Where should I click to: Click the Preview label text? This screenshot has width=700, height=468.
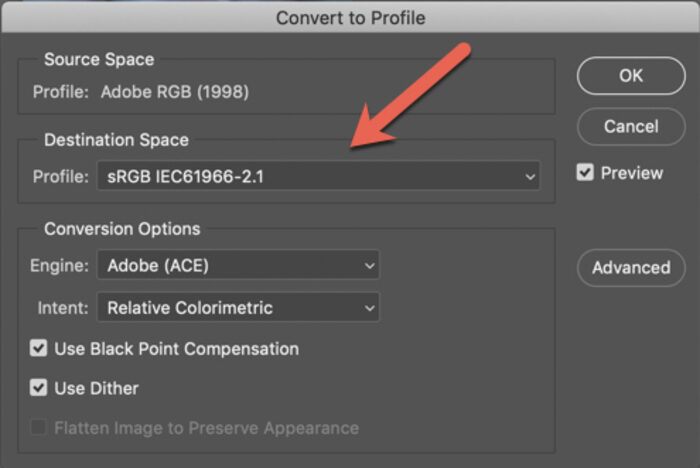pos(632,173)
